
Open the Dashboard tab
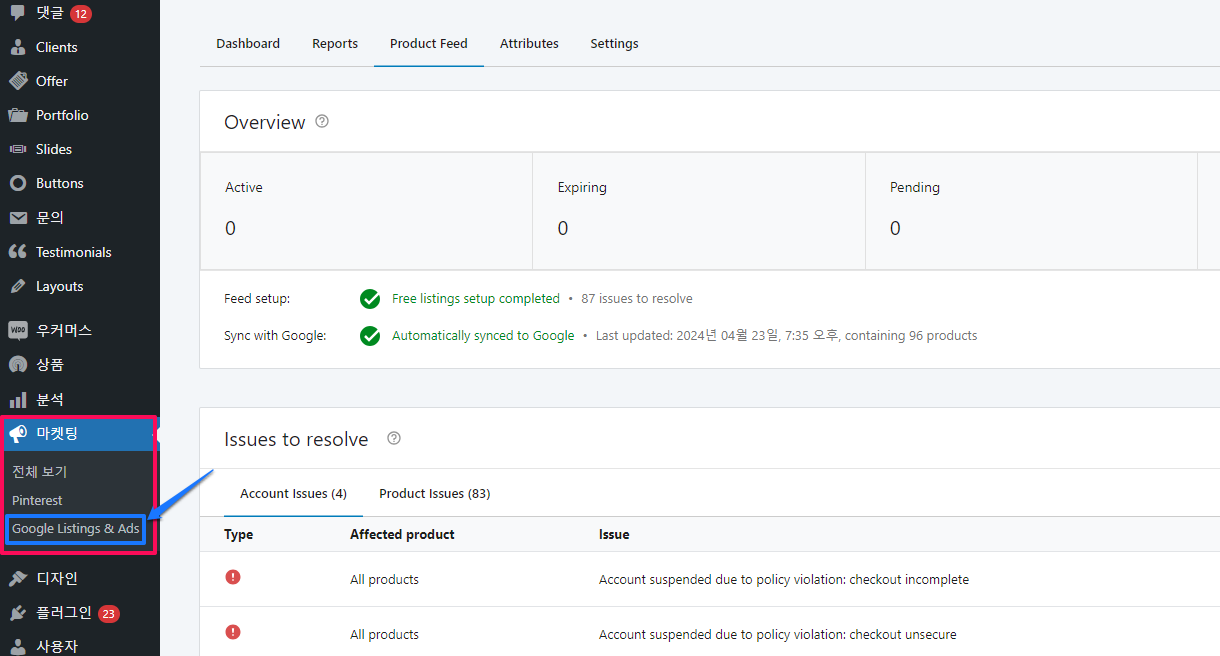click(248, 43)
